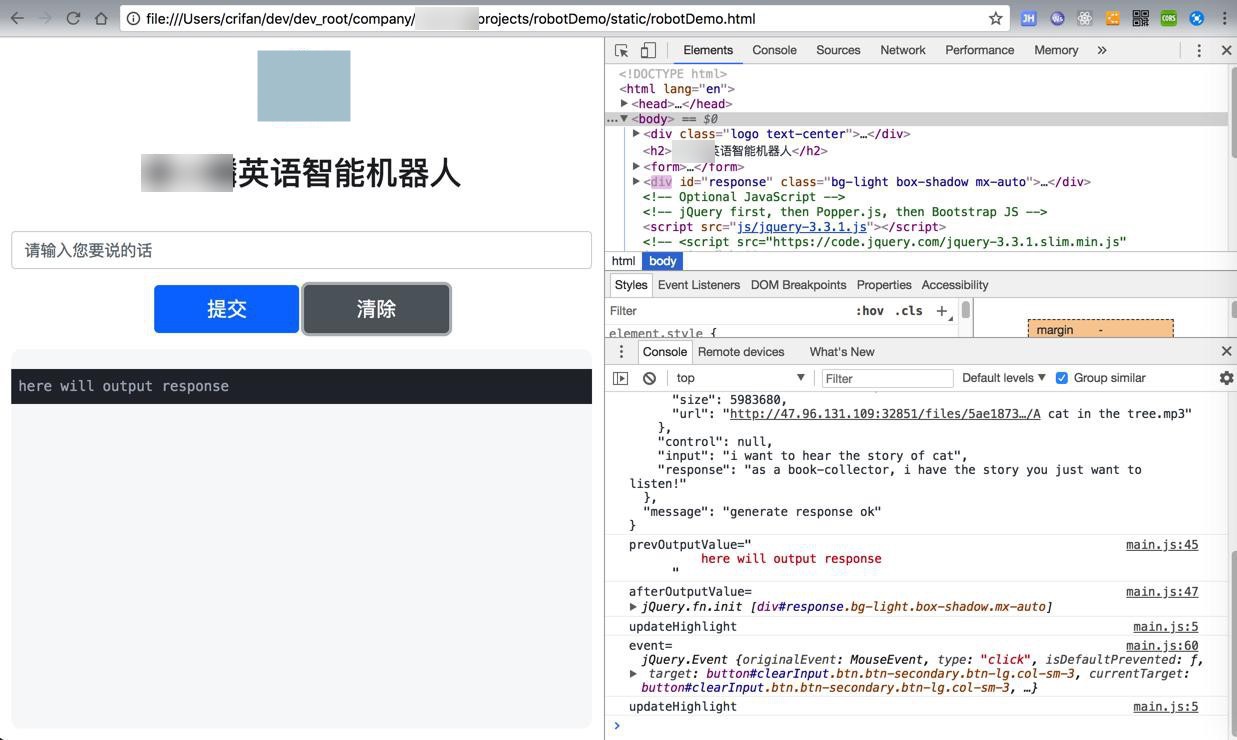Screen dimensions: 1237x740
Task: Collapse the body element node
Action: pos(624,119)
